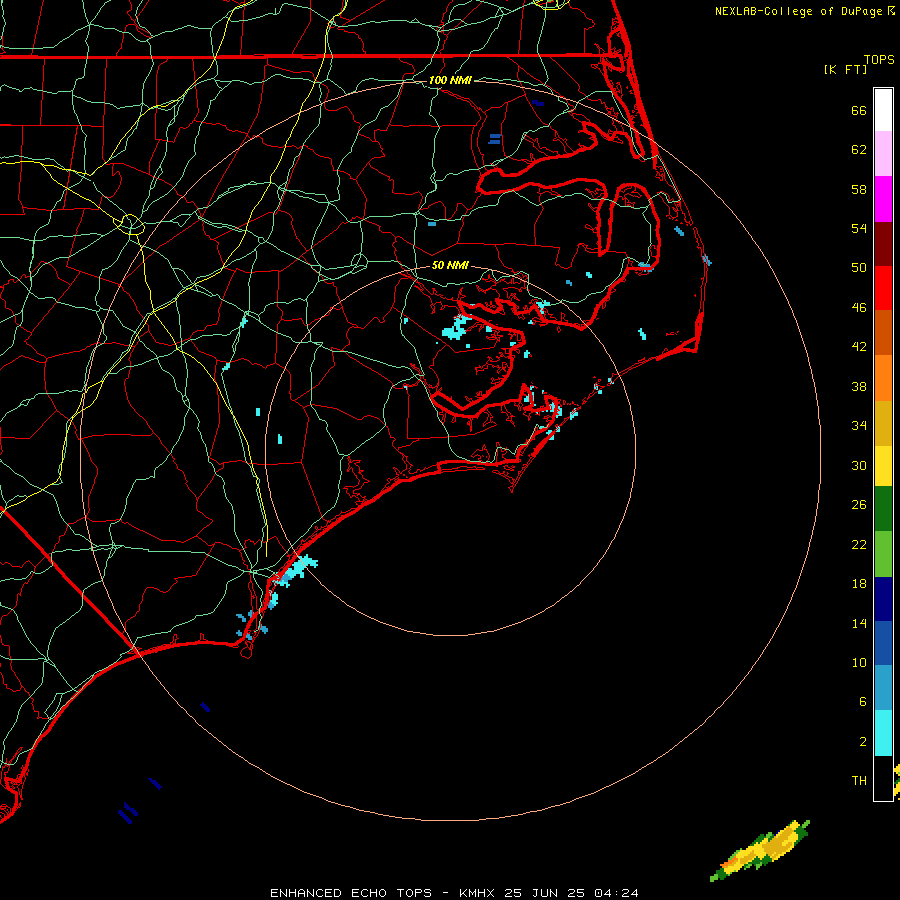Image resolution: width=900 pixels, height=900 pixels.
Task: Click the legend value 38
Action: (859, 386)
